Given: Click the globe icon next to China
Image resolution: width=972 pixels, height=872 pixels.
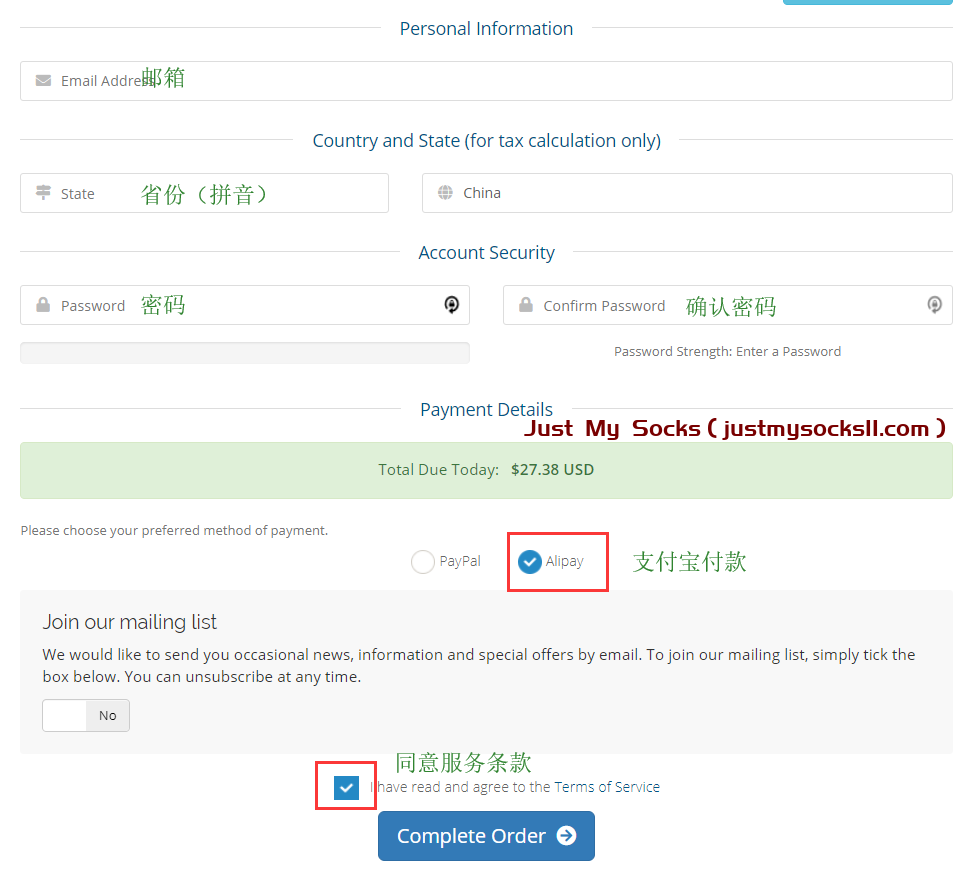Looking at the screenshot, I should pyautogui.click(x=445, y=193).
